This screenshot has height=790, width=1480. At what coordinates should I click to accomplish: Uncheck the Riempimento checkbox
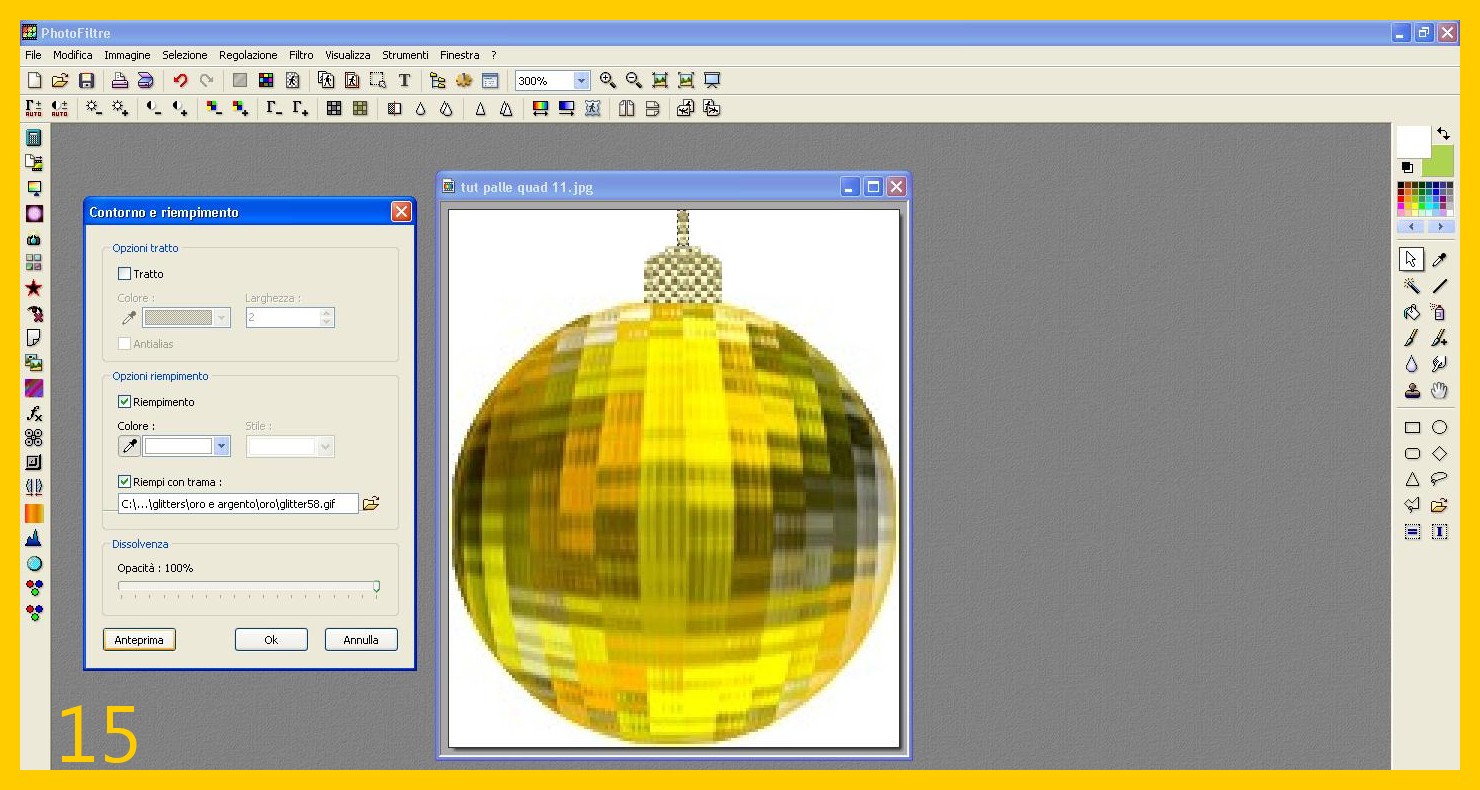click(125, 402)
